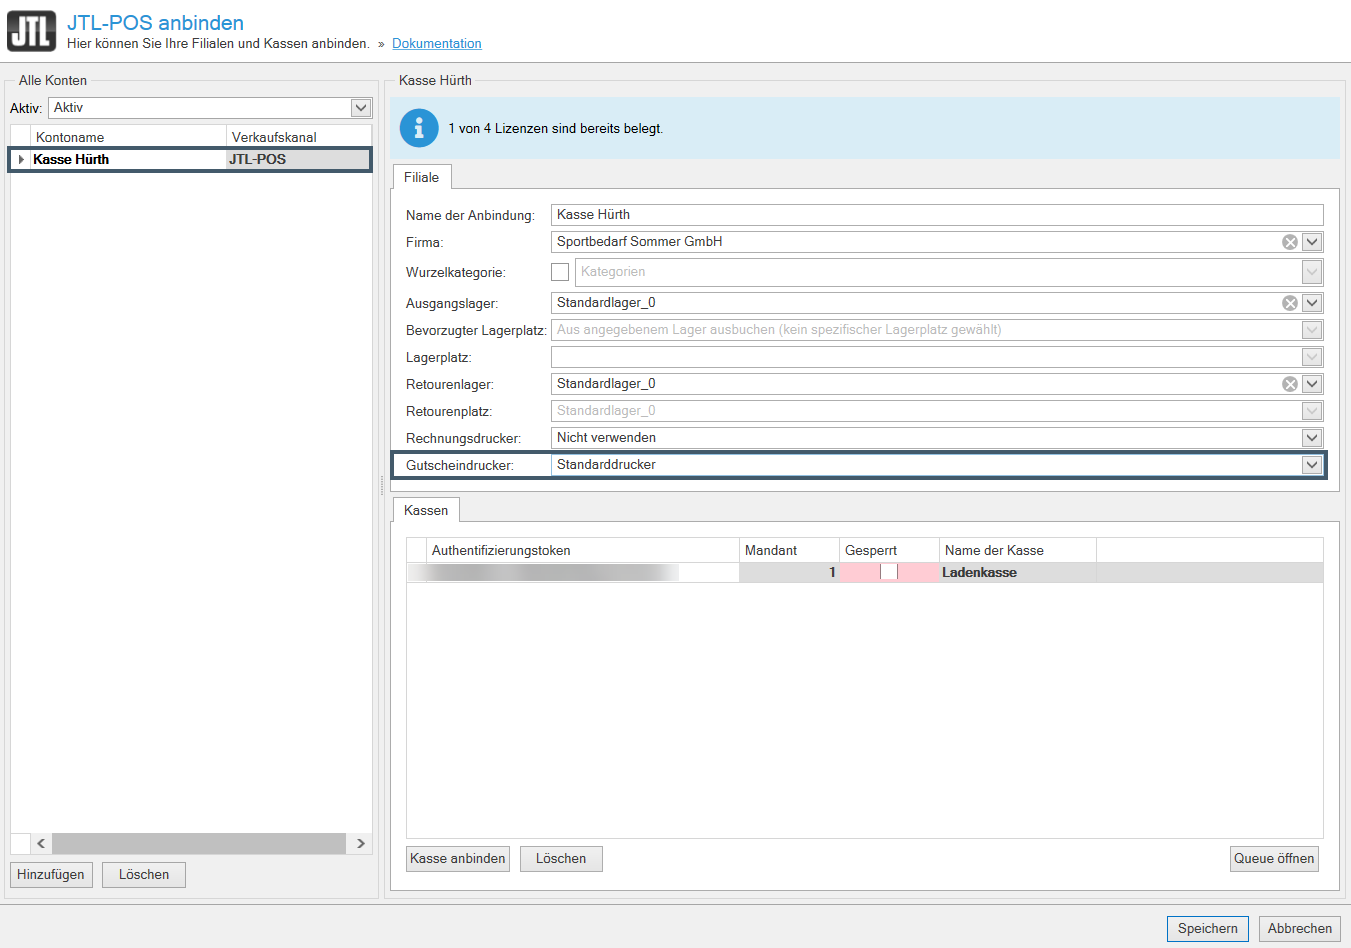1351x948 pixels.
Task: Click left arrow of horizontal scrollbar
Action: click(41, 844)
